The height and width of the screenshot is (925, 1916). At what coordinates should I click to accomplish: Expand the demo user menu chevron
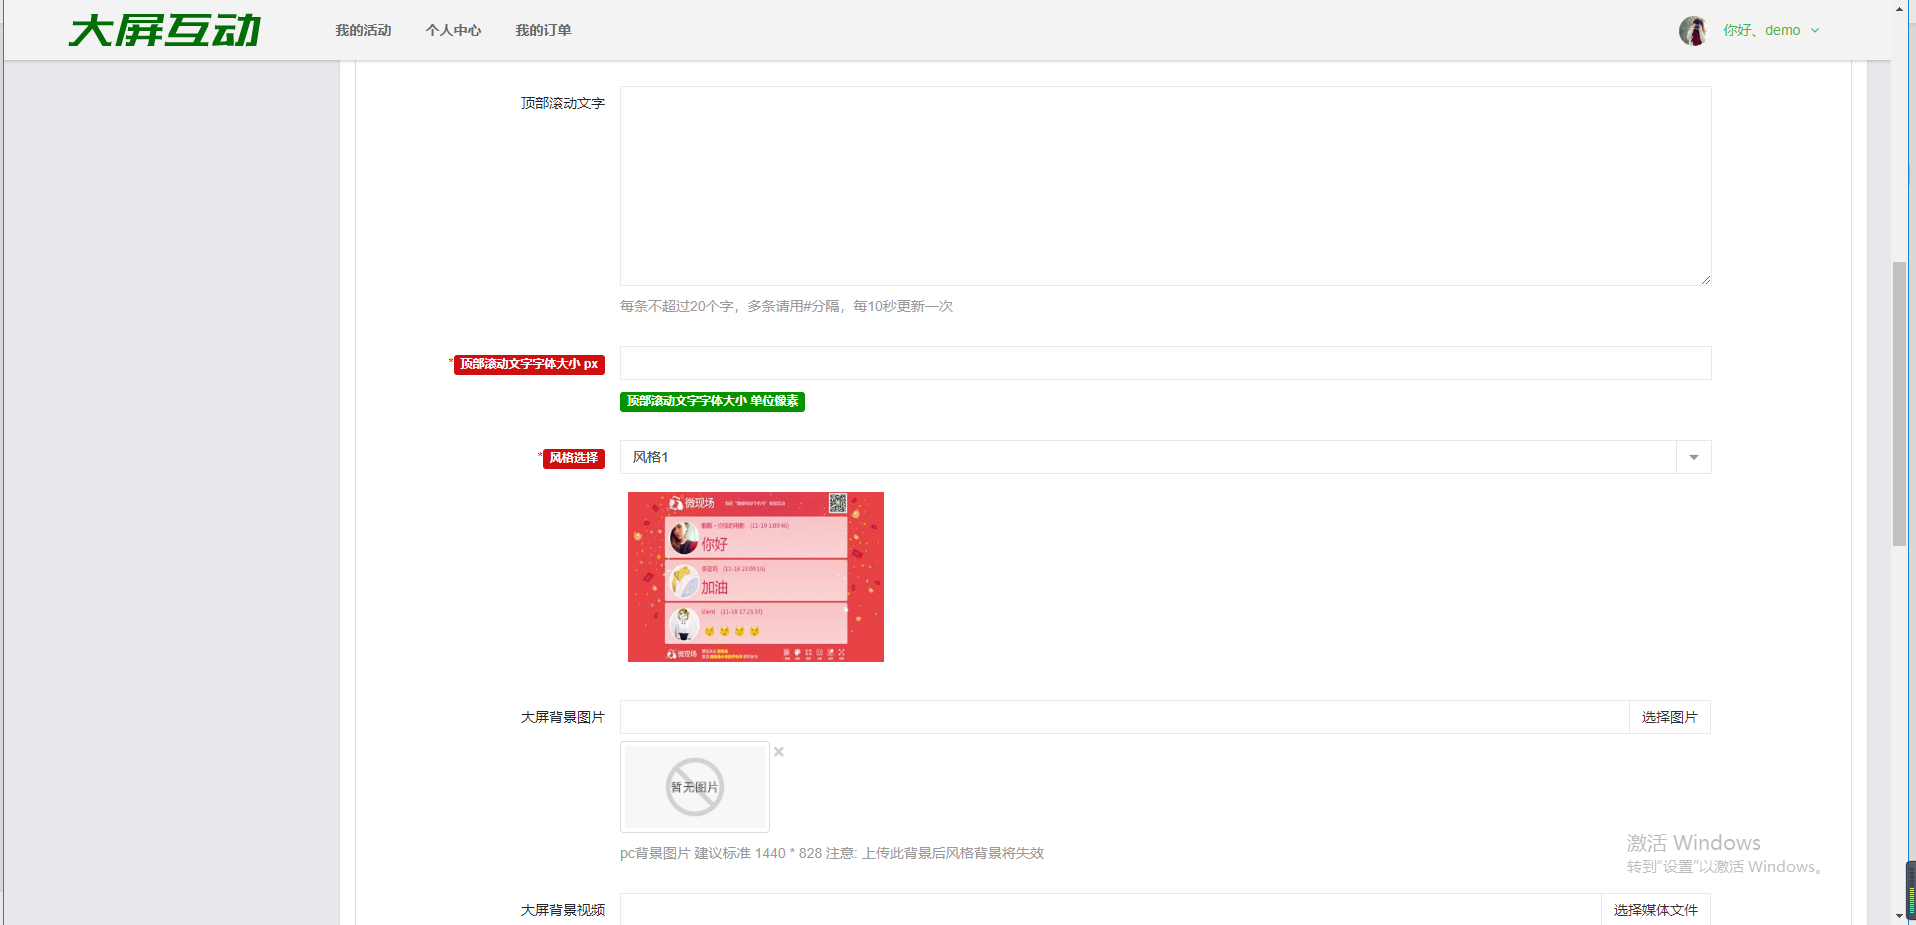pyautogui.click(x=1815, y=31)
